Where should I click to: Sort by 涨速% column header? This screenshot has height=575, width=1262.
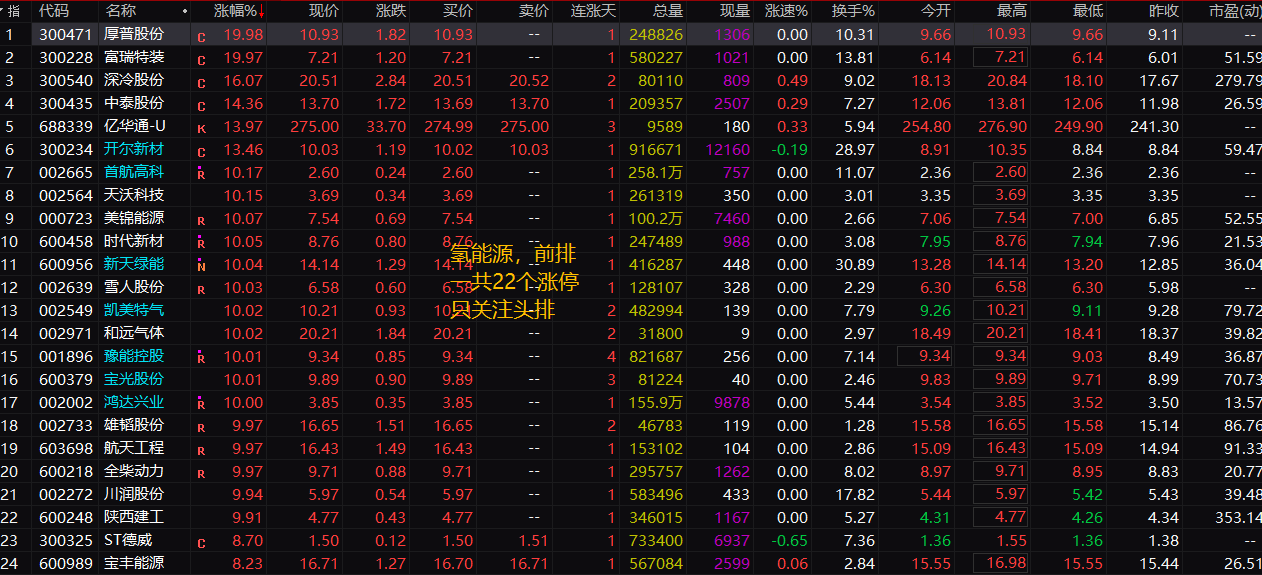(x=786, y=11)
